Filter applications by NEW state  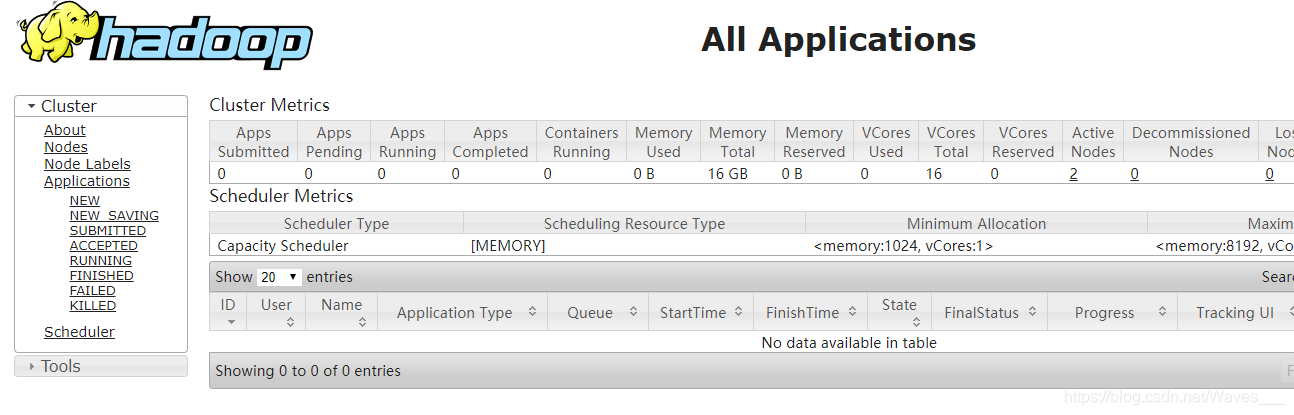85,201
